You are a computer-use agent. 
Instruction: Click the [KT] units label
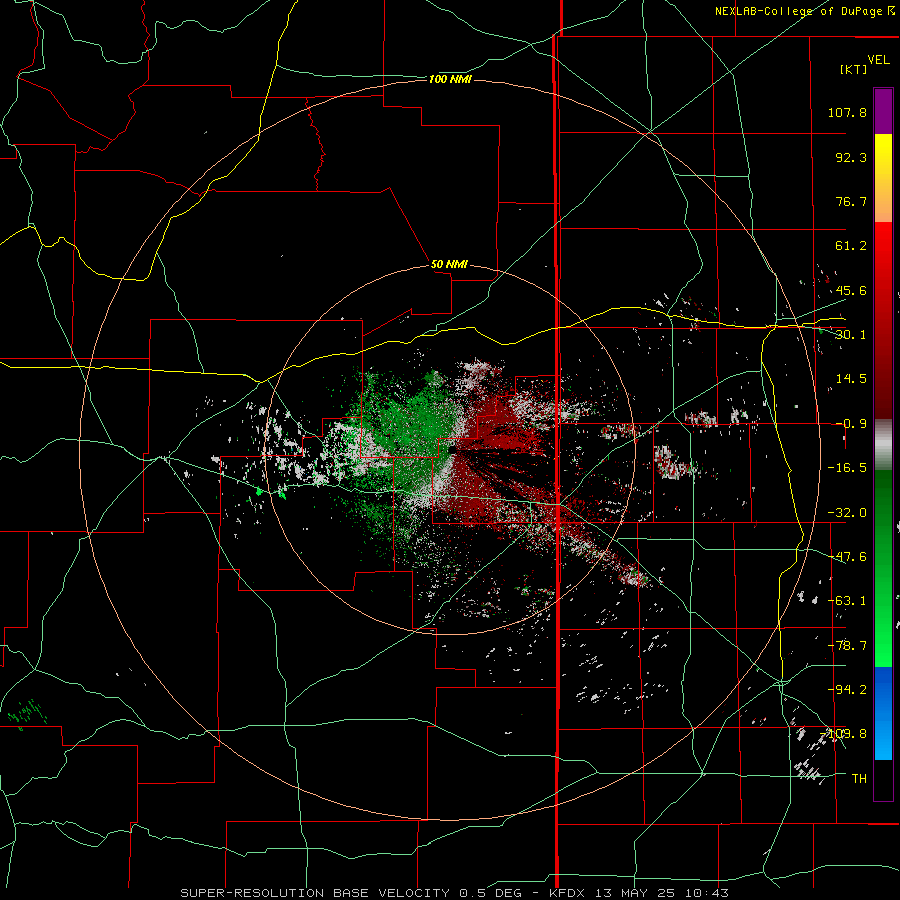point(853,69)
